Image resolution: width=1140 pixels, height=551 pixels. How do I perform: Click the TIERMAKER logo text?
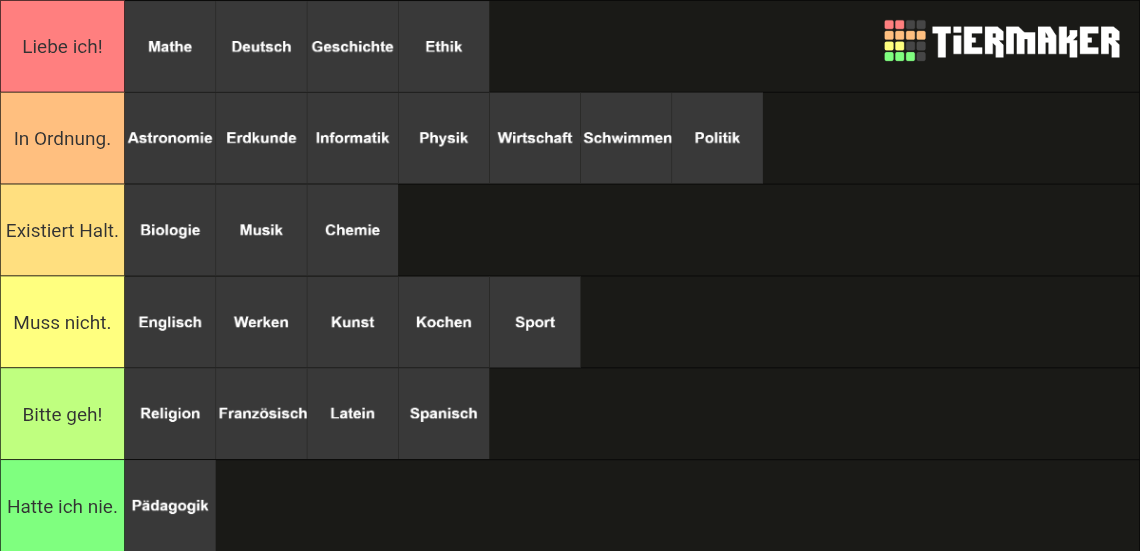[1027, 41]
